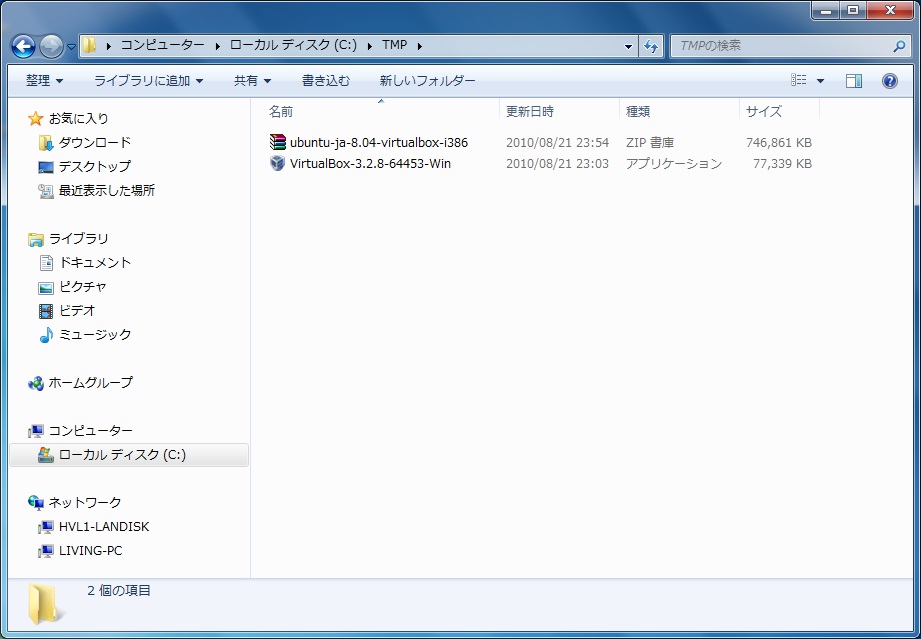Go back with the Back arrow button
The height and width of the screenshot is (639, 921).
(23, 46)
